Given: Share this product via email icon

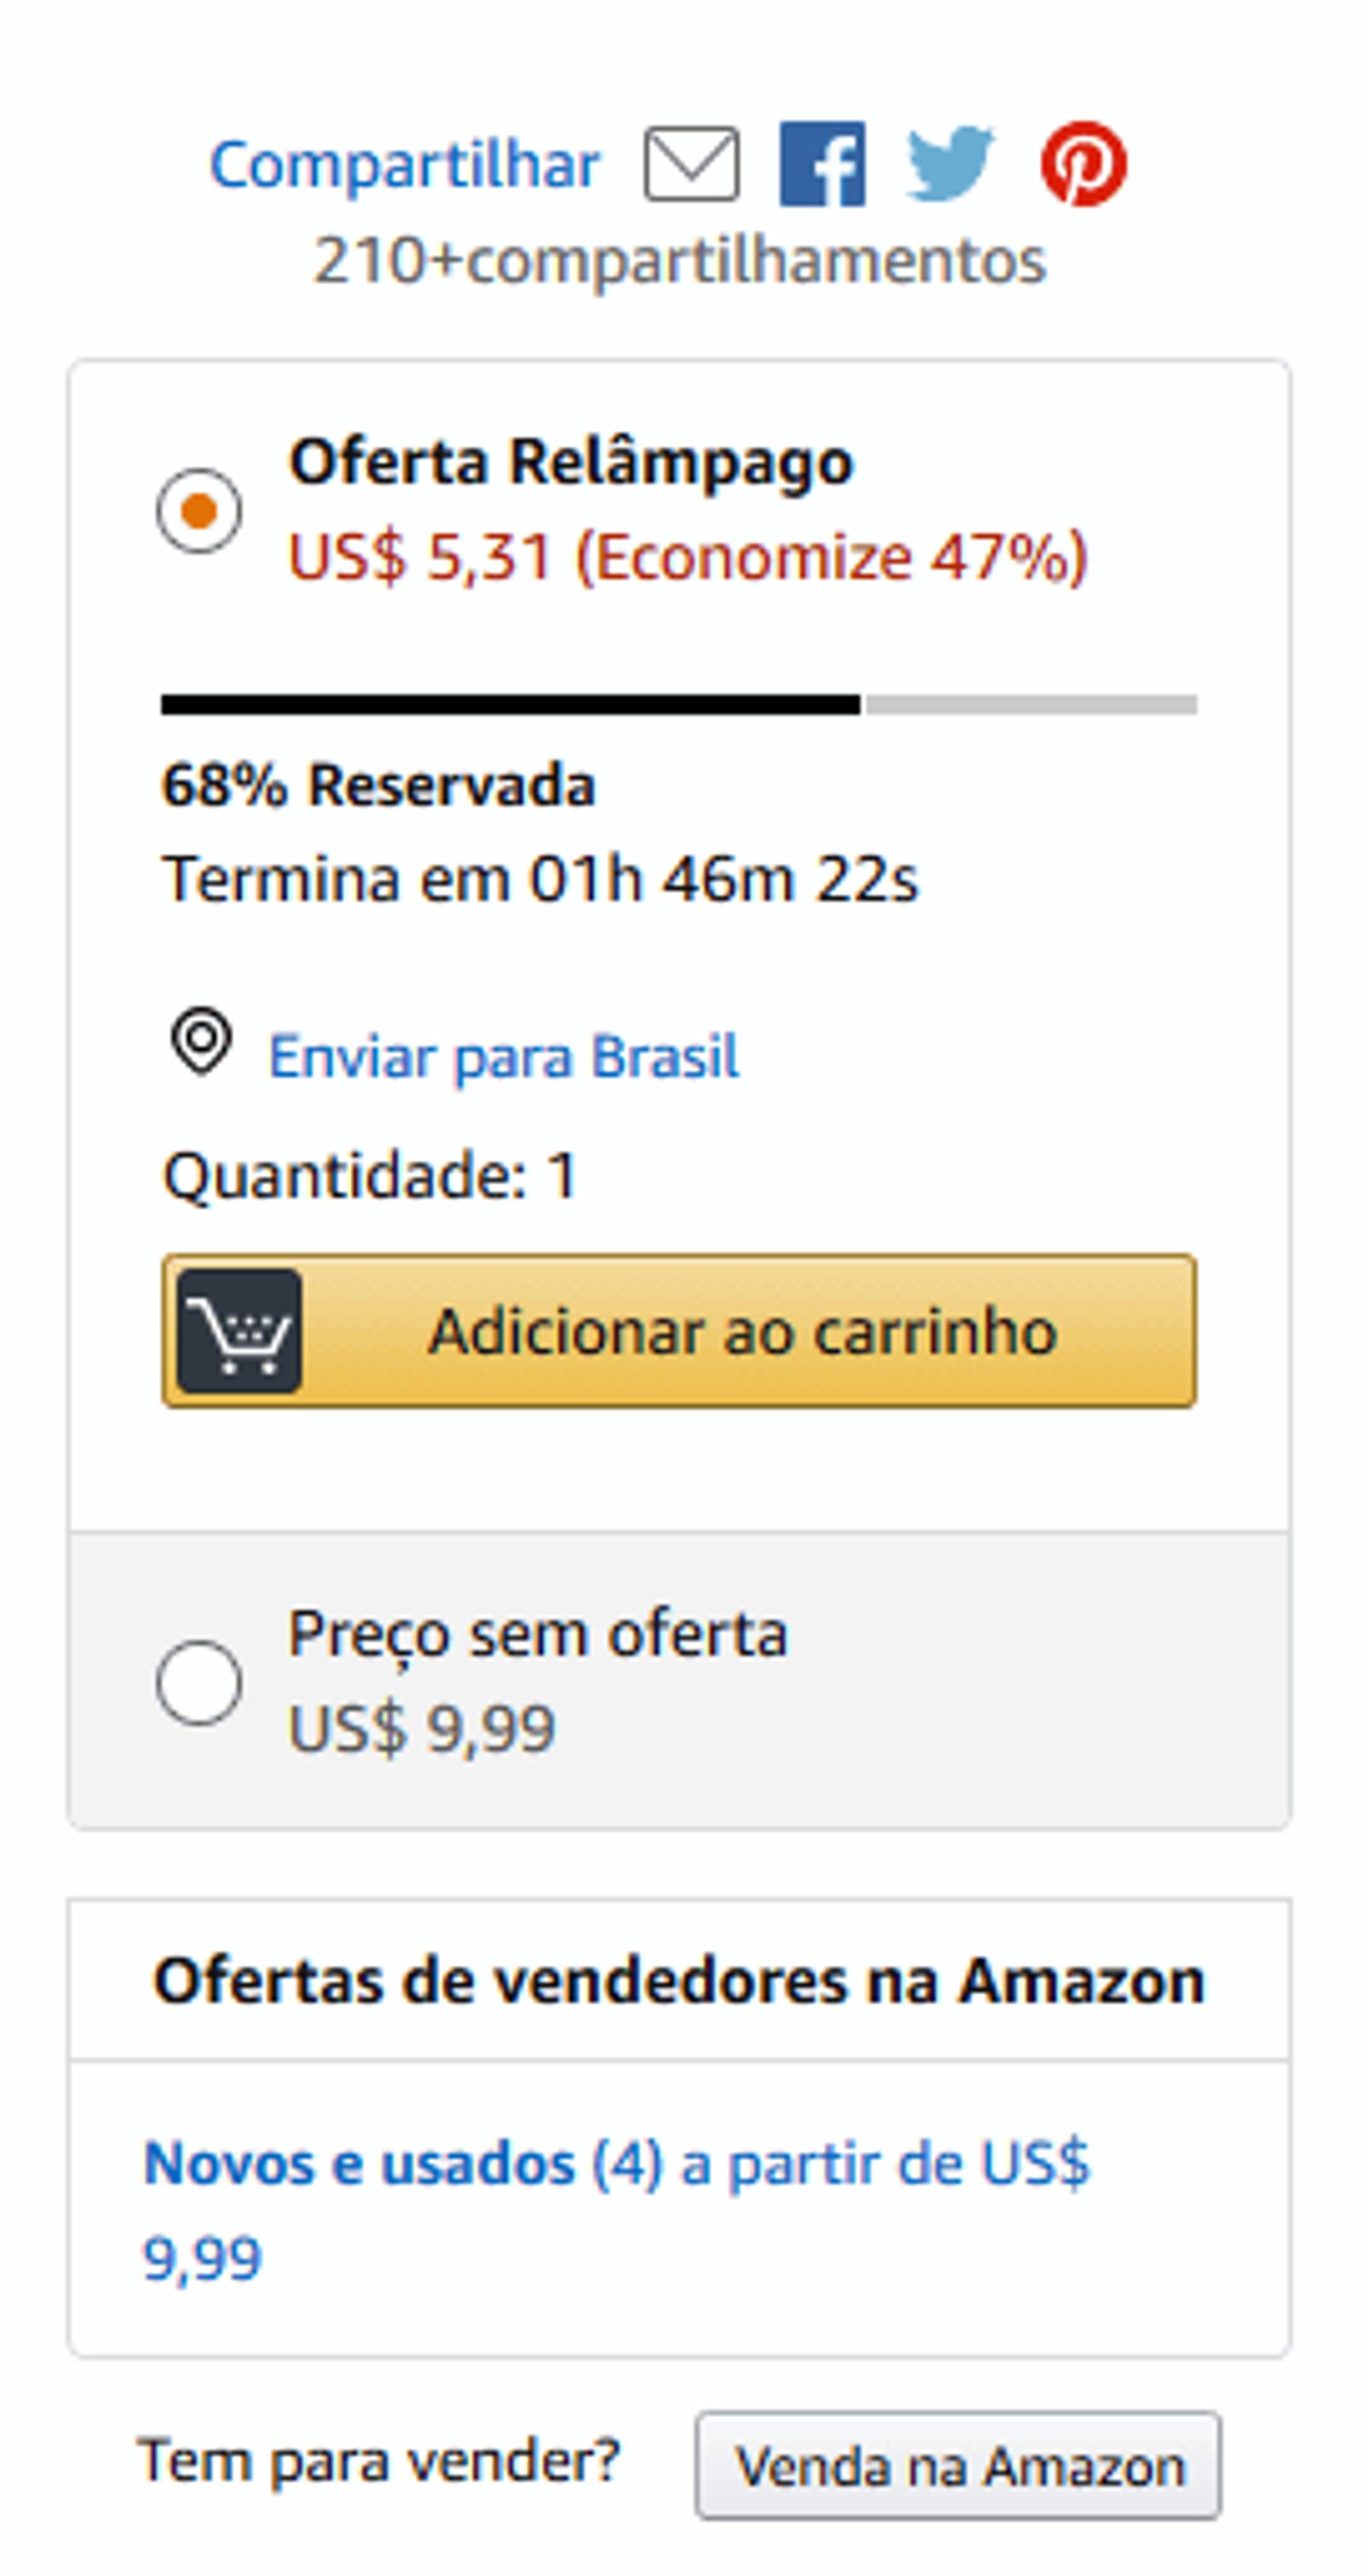Looking at the screenshot, I should [x=691, y=163].
